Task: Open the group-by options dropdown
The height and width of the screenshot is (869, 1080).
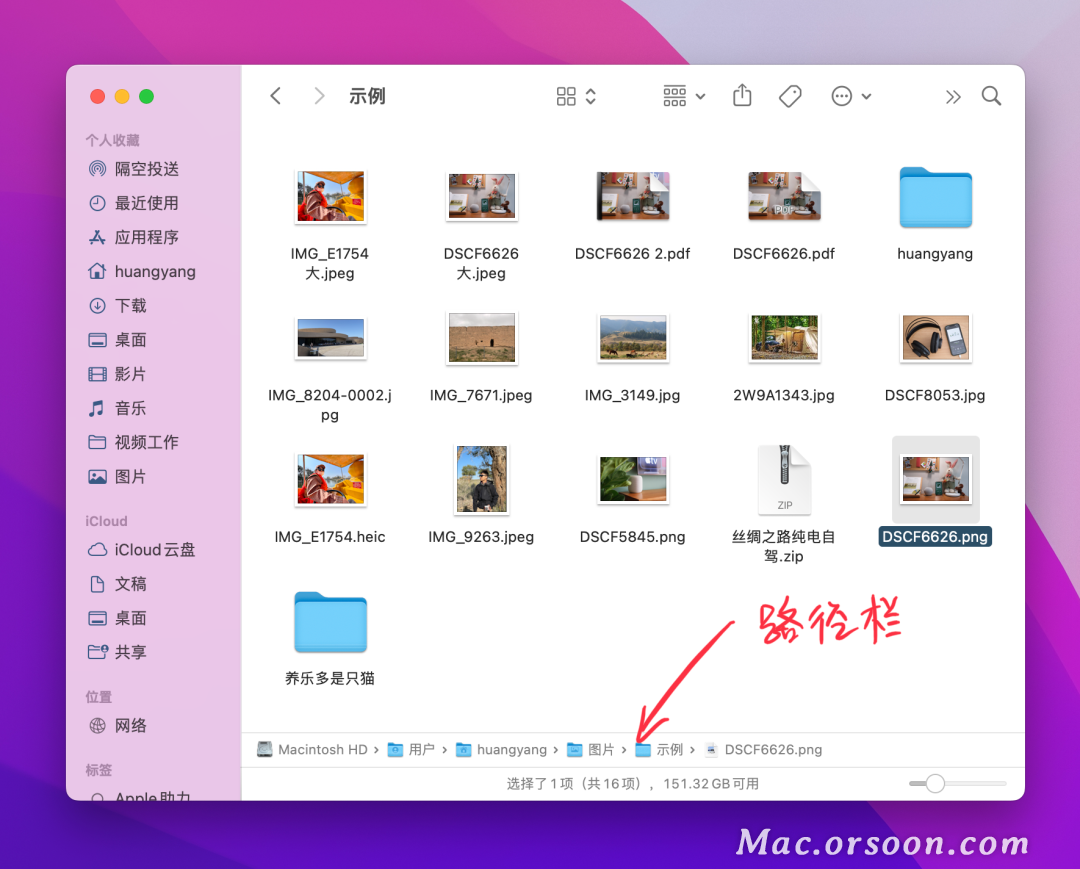Action: (x=684, y=96)
